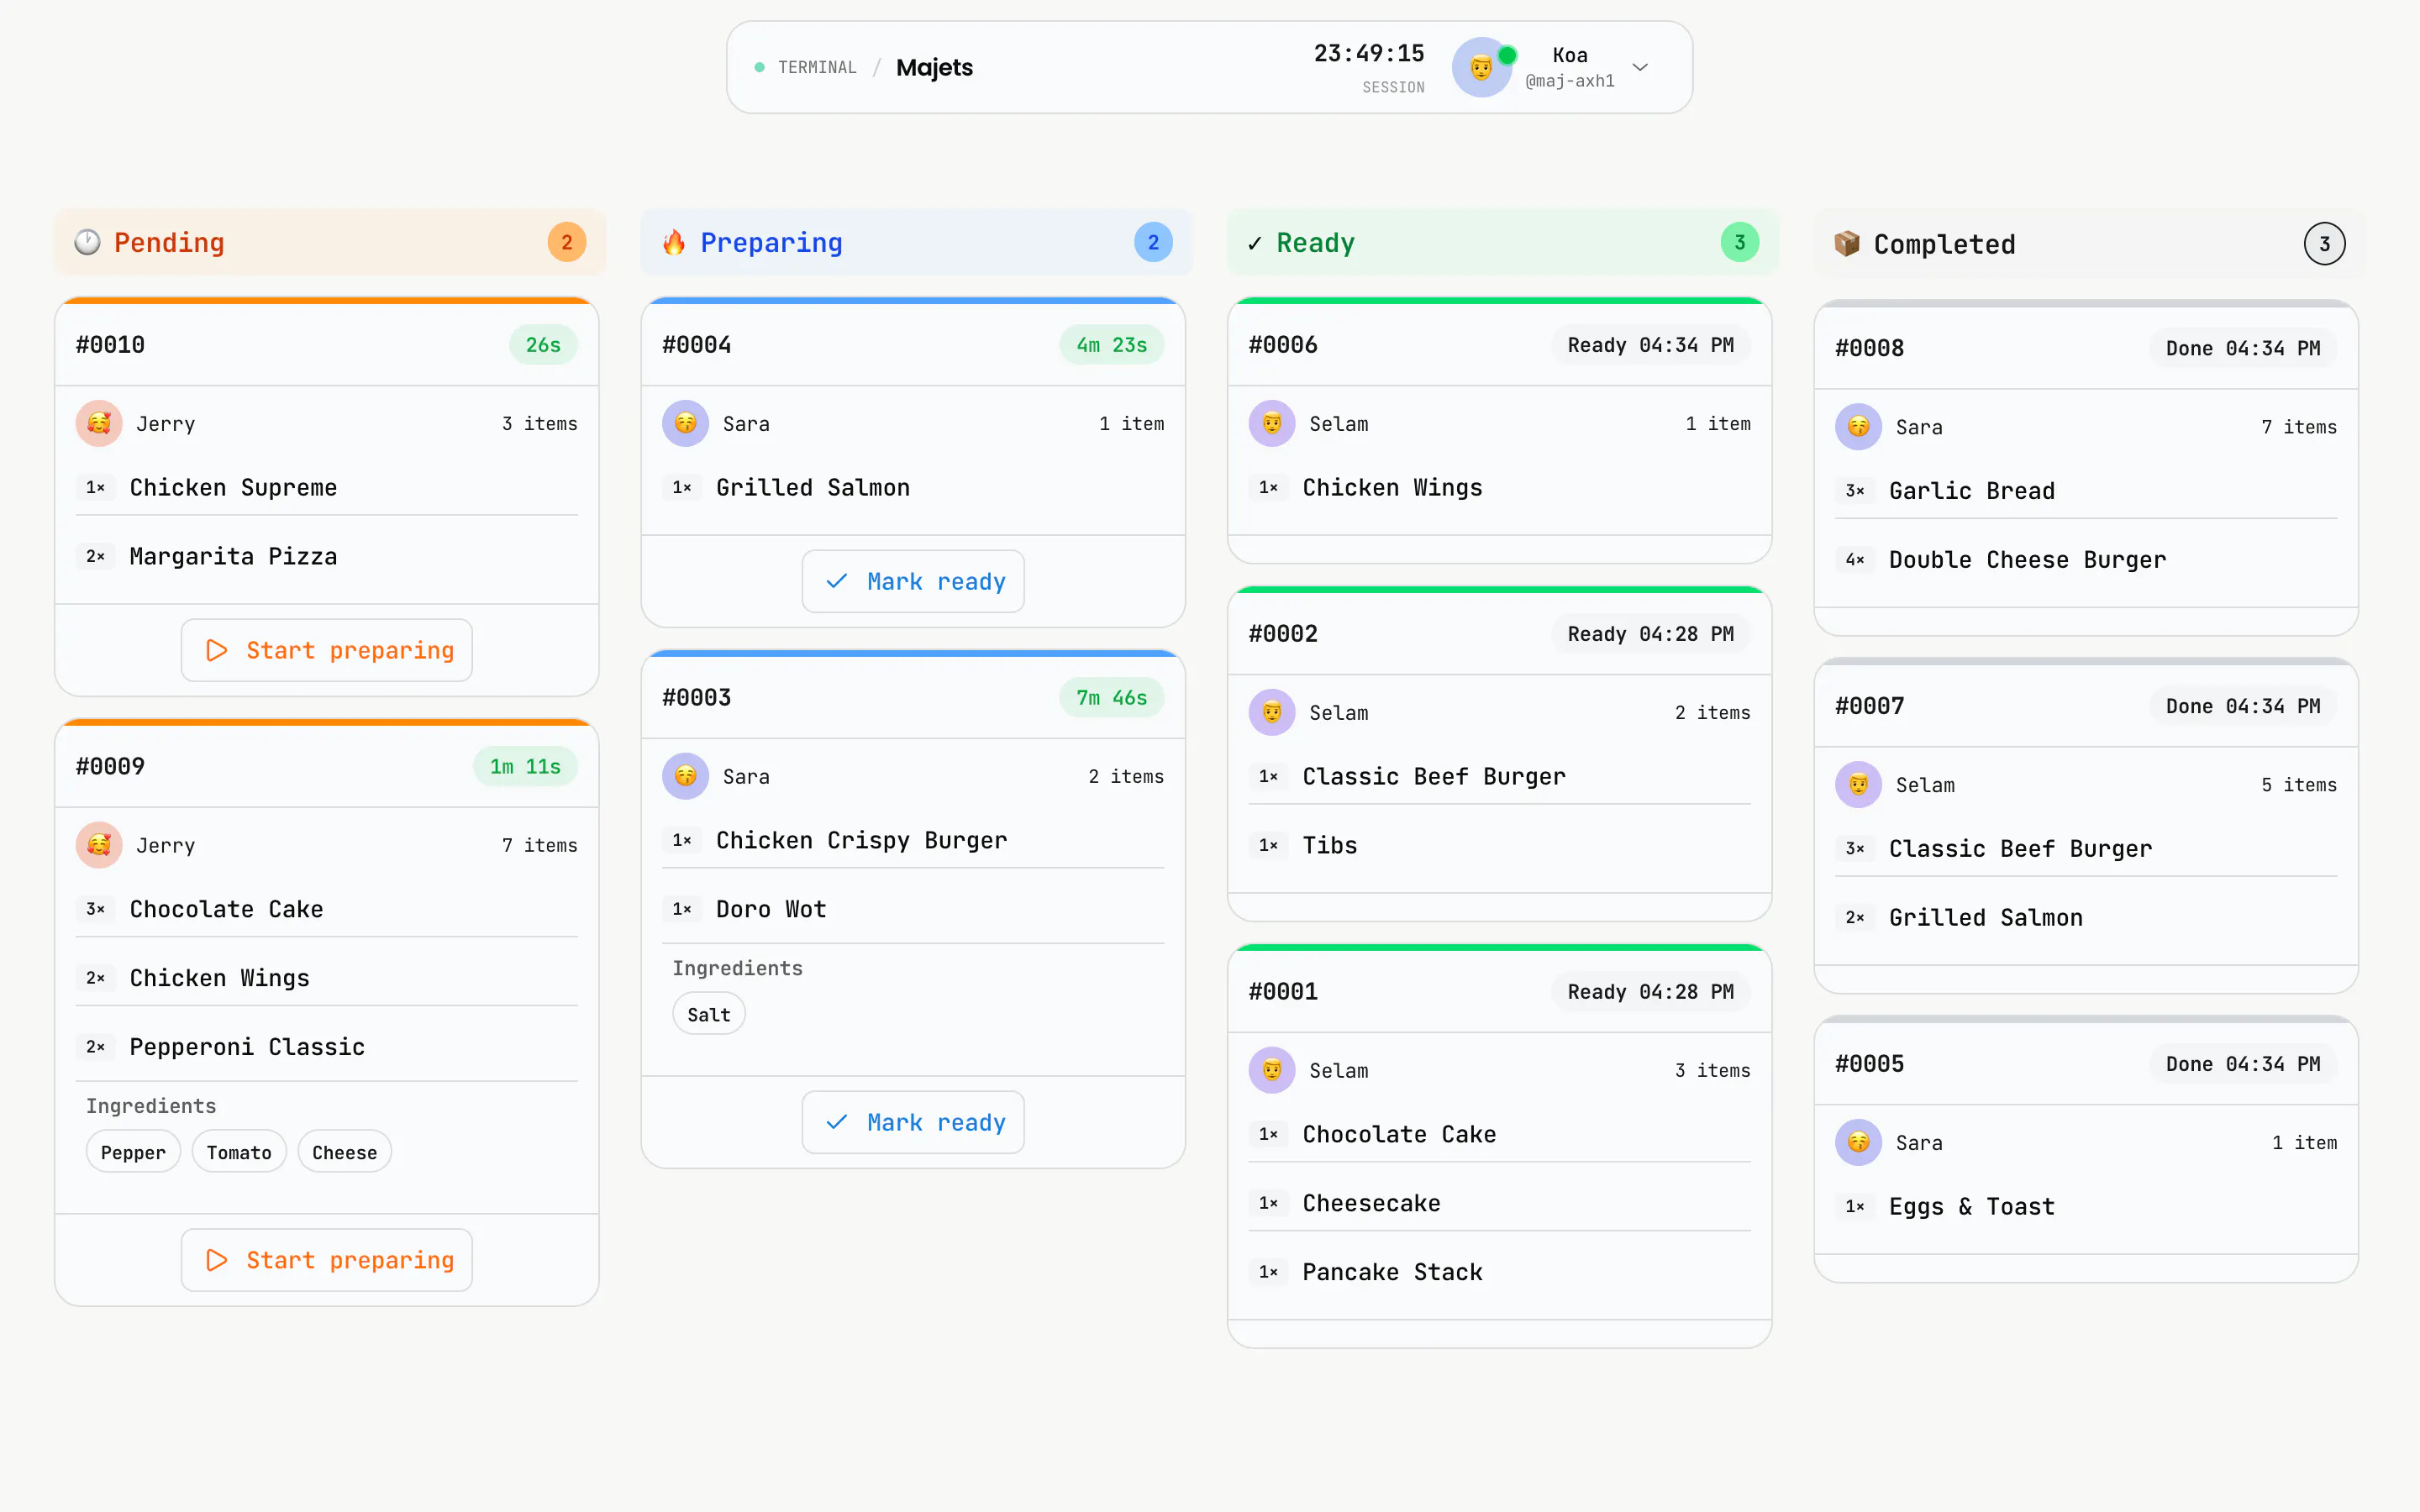
Task: Click the 26s timer on order #0010
Action: (543, 344)
